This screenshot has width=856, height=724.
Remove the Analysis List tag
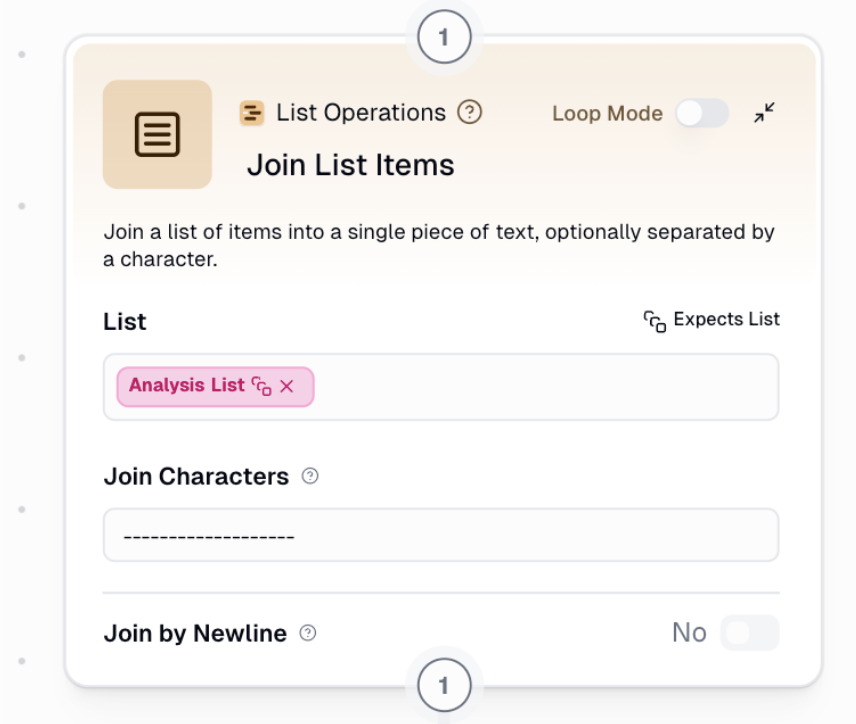click(287, 386)
